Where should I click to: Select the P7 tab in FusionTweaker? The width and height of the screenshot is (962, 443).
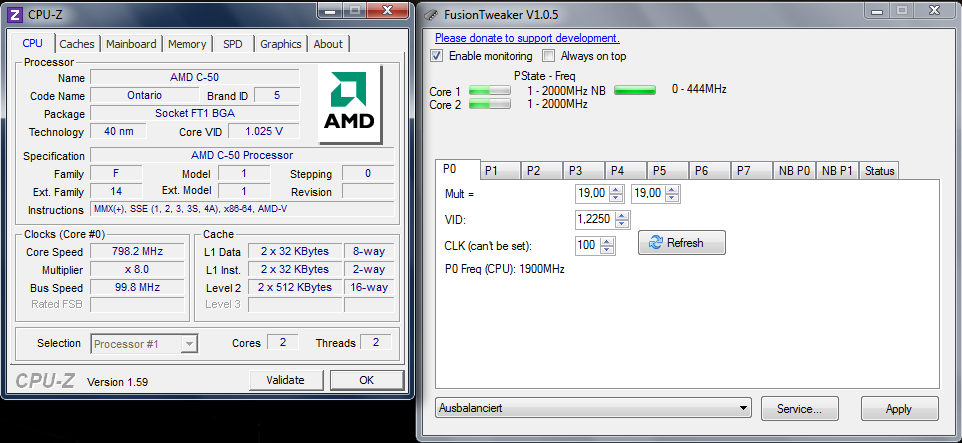coord(752,171)
